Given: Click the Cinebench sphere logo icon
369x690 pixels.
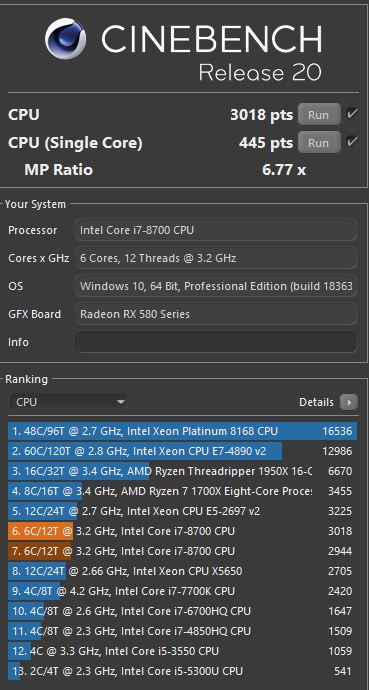Looking at the screenshot, I should pos(65,38).
